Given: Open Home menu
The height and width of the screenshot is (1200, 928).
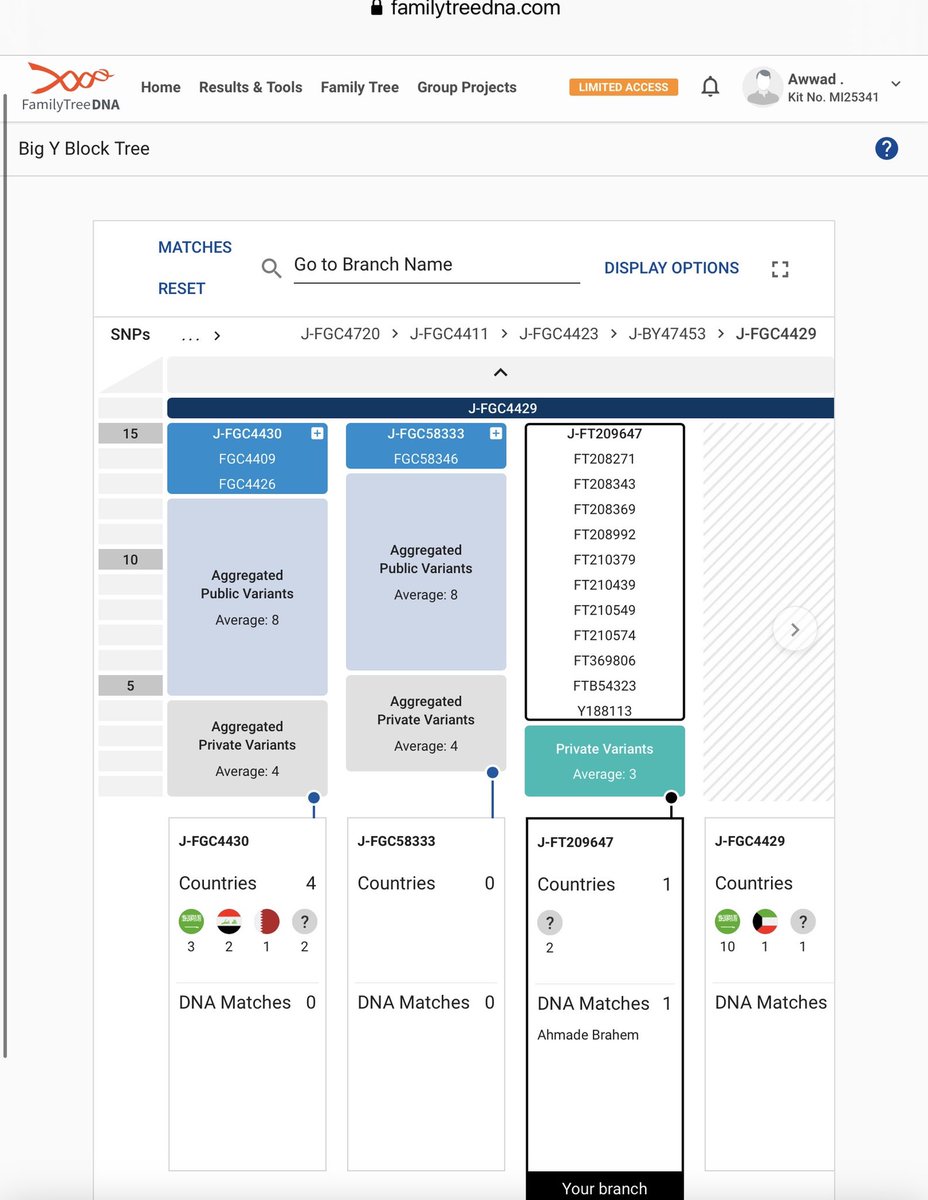Looking at the screenshot, I should [x=161, y=87].
